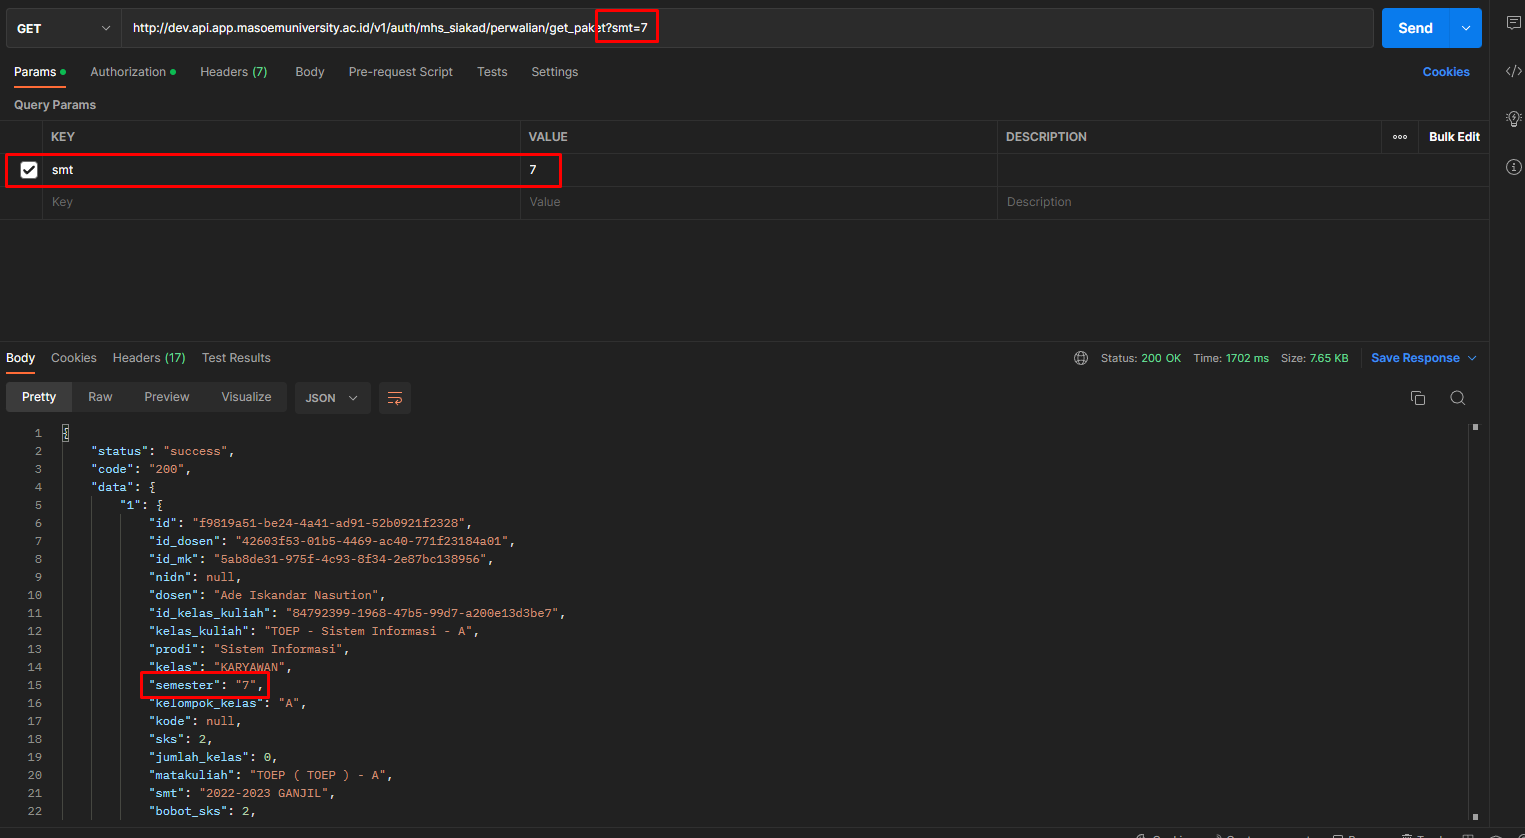The height and width of the screenshot is (838, 1525).
Task: Click line number 22 in gutter
Action: point(35,811)
